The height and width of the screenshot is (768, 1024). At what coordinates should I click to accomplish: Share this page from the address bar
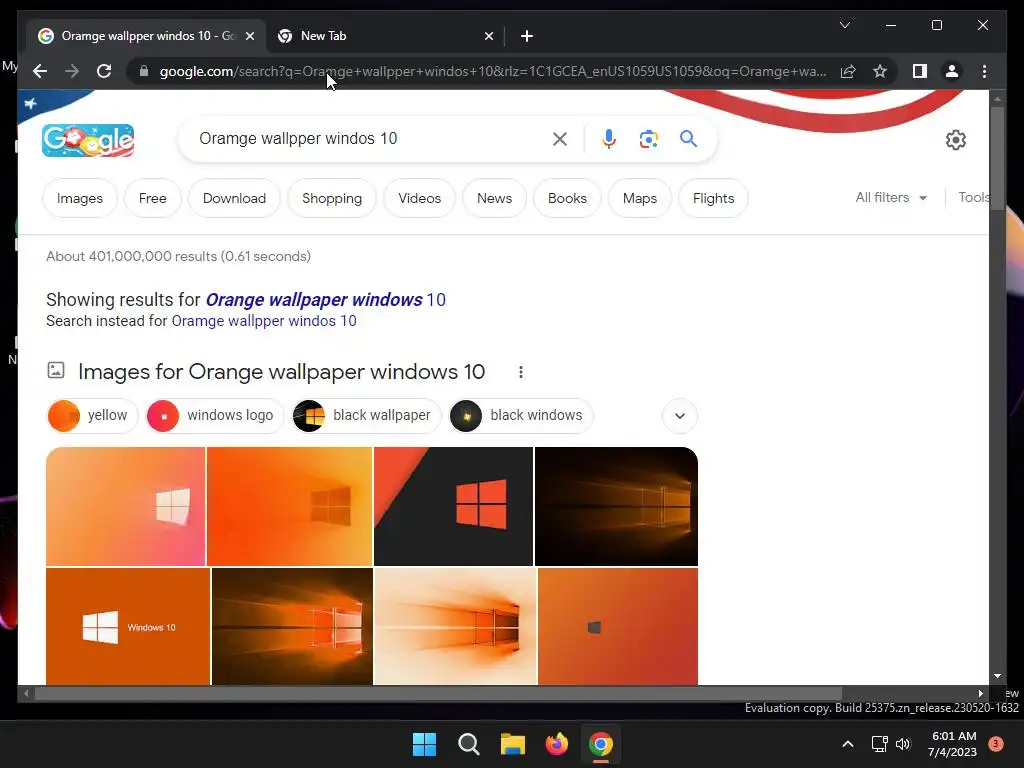pyautogui.click(x=848, y=71)
